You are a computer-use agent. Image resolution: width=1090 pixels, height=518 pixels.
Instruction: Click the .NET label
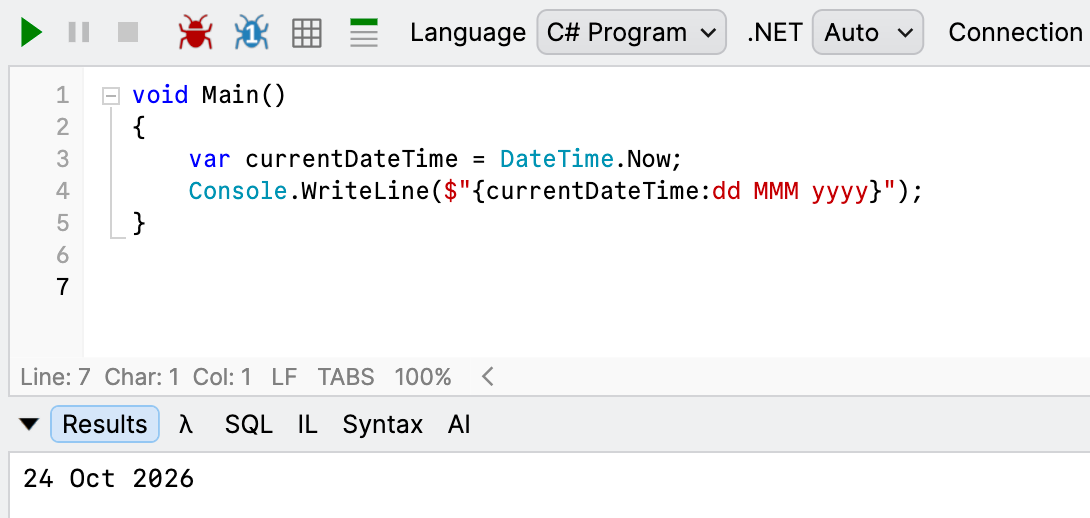775,32
